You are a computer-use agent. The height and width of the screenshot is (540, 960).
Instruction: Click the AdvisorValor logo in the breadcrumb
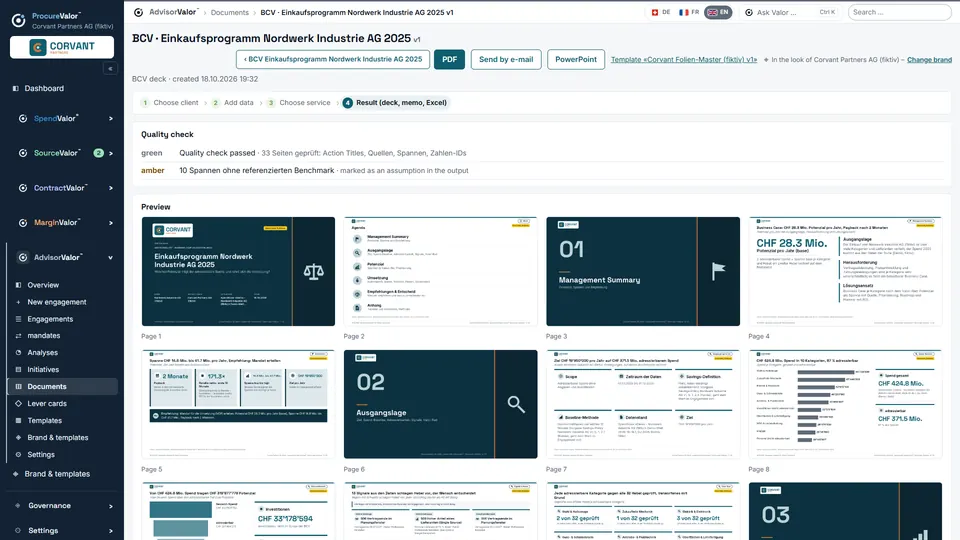(x=138, y=12)
